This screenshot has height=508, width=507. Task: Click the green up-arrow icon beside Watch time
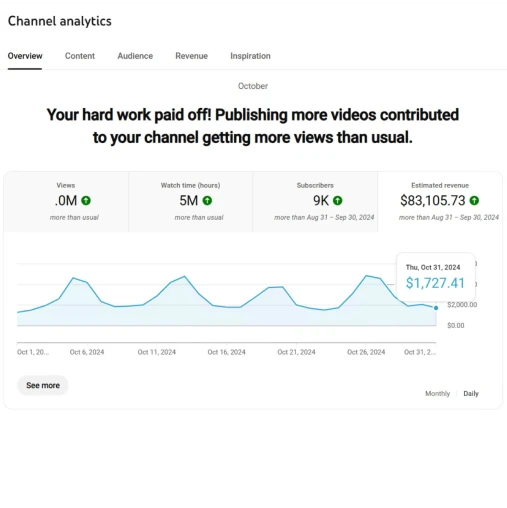(207, 201)
